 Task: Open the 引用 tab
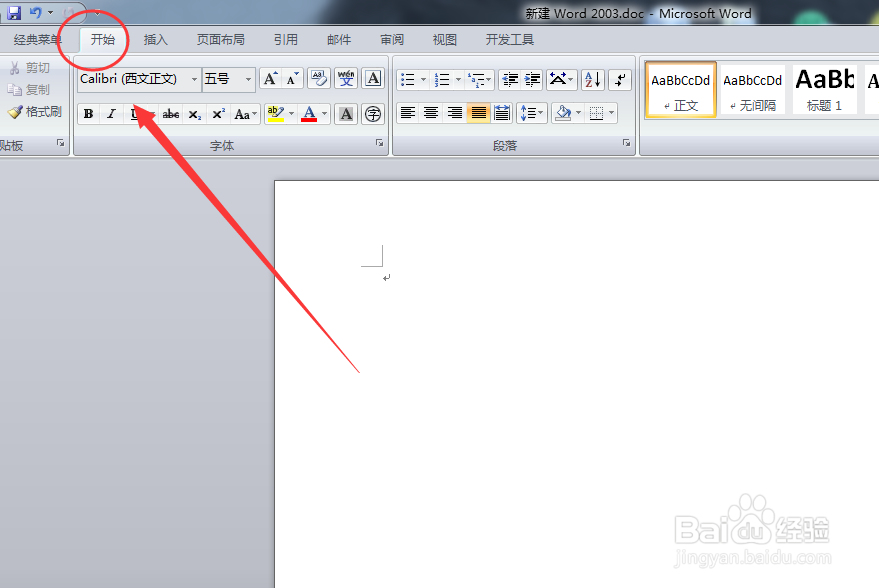tap(285, 40)
